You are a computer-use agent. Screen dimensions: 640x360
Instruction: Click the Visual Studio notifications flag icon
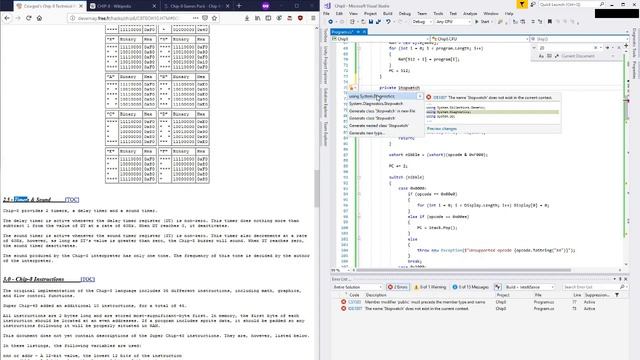522,4
